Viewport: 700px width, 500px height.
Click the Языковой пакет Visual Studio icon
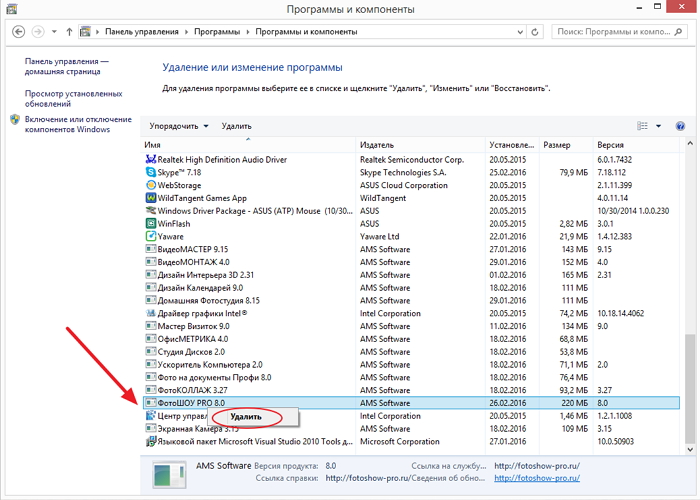pos(151,442)
